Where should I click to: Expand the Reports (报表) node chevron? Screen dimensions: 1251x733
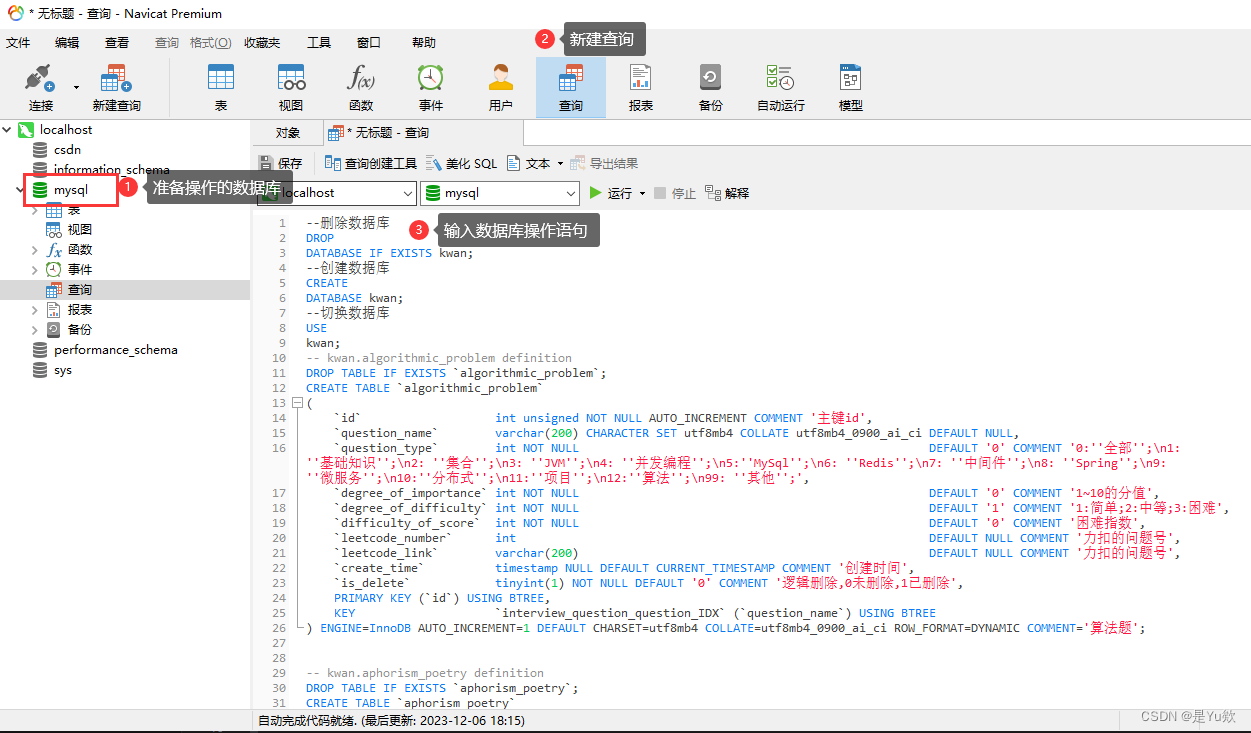tap(35, 310)
